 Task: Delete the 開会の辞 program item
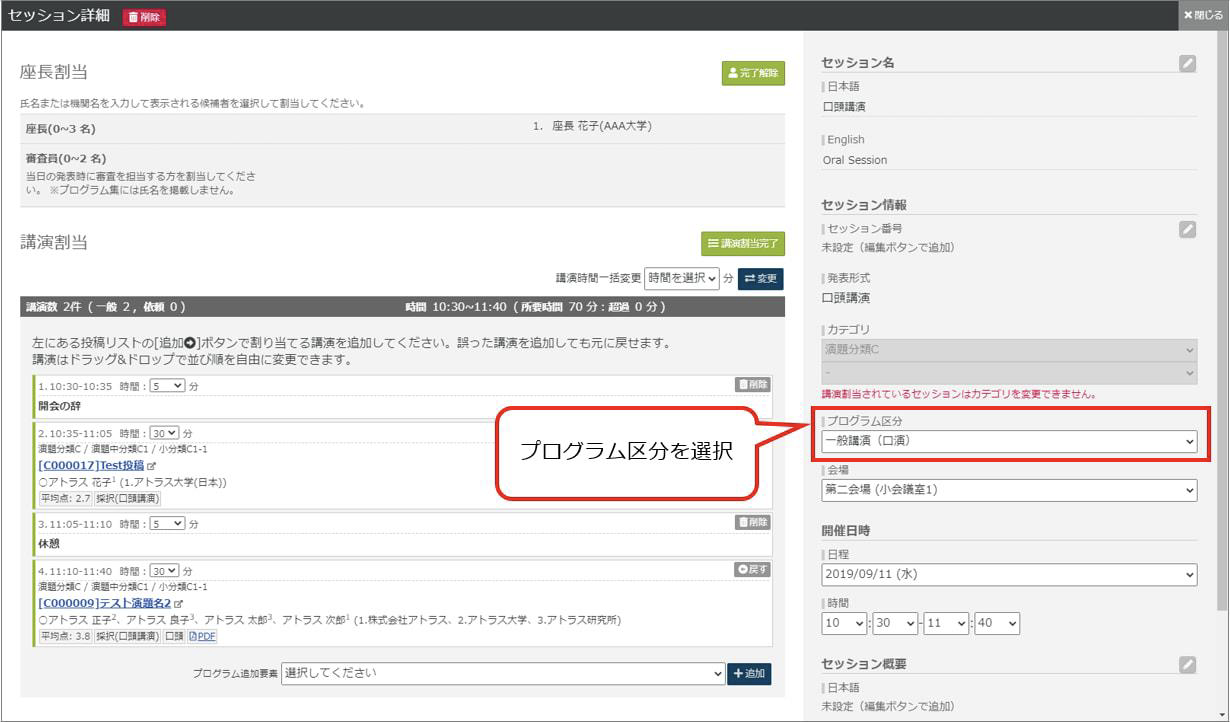pos(753,384)
